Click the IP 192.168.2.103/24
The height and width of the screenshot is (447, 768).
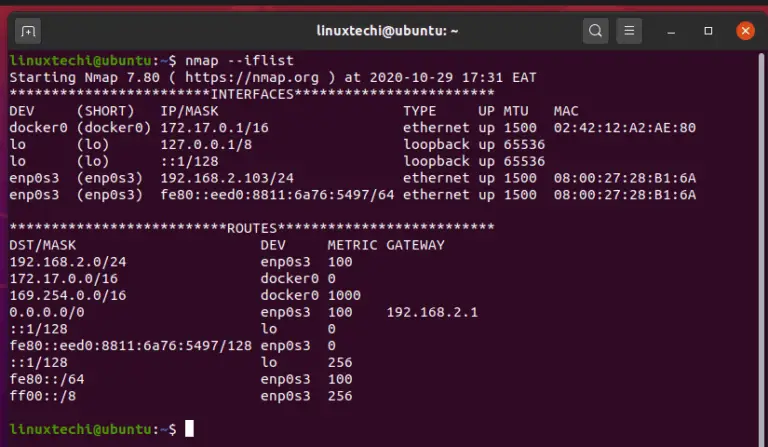pyautogui.click(x=227, y=178)
